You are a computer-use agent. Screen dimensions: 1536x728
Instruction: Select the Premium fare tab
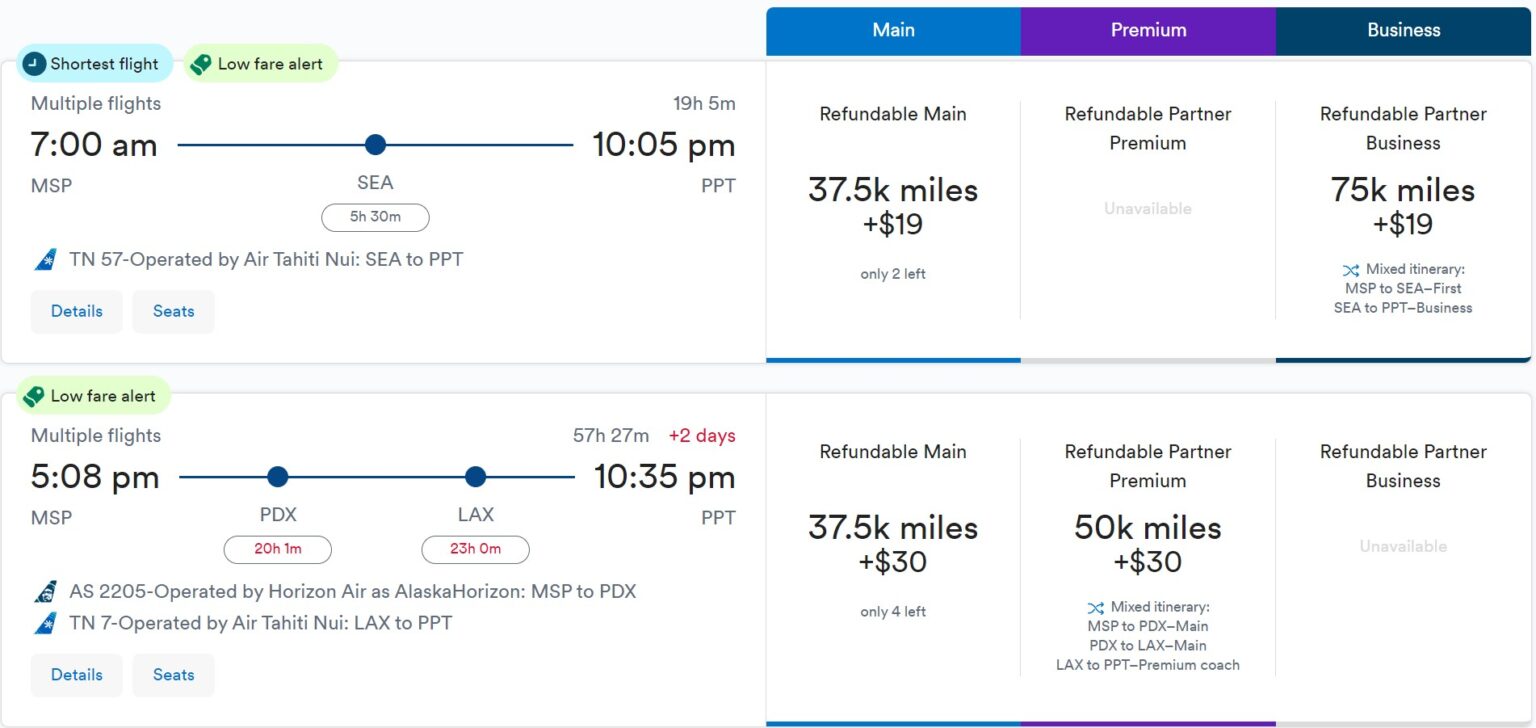click(x=1148, y=30)
